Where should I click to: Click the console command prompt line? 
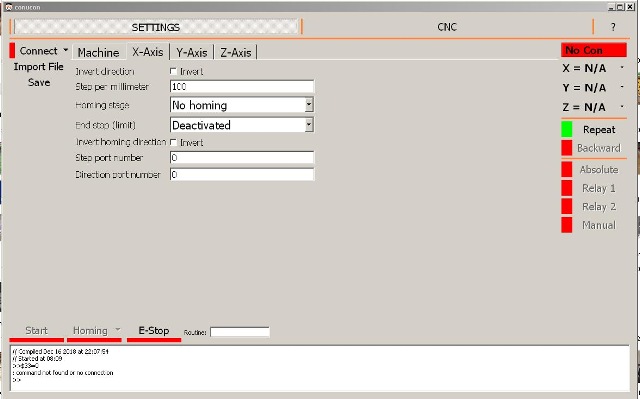[17, 380]
